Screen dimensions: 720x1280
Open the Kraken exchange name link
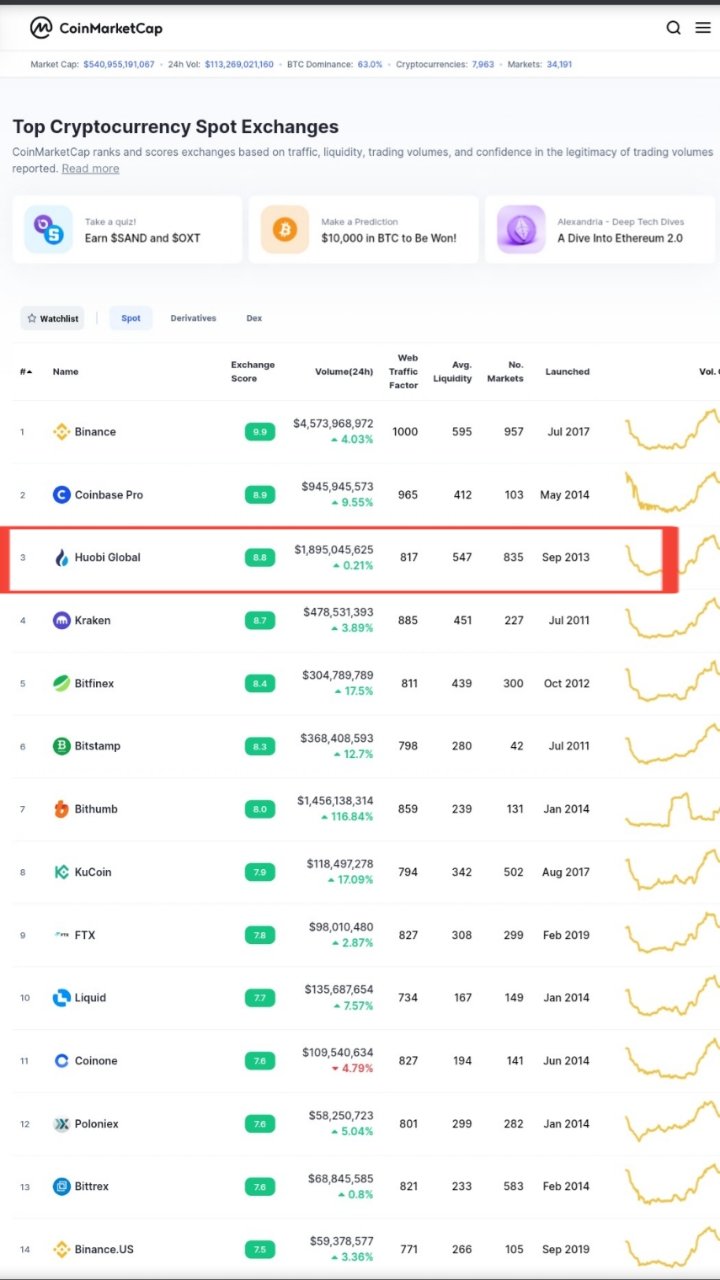point(92,621)
